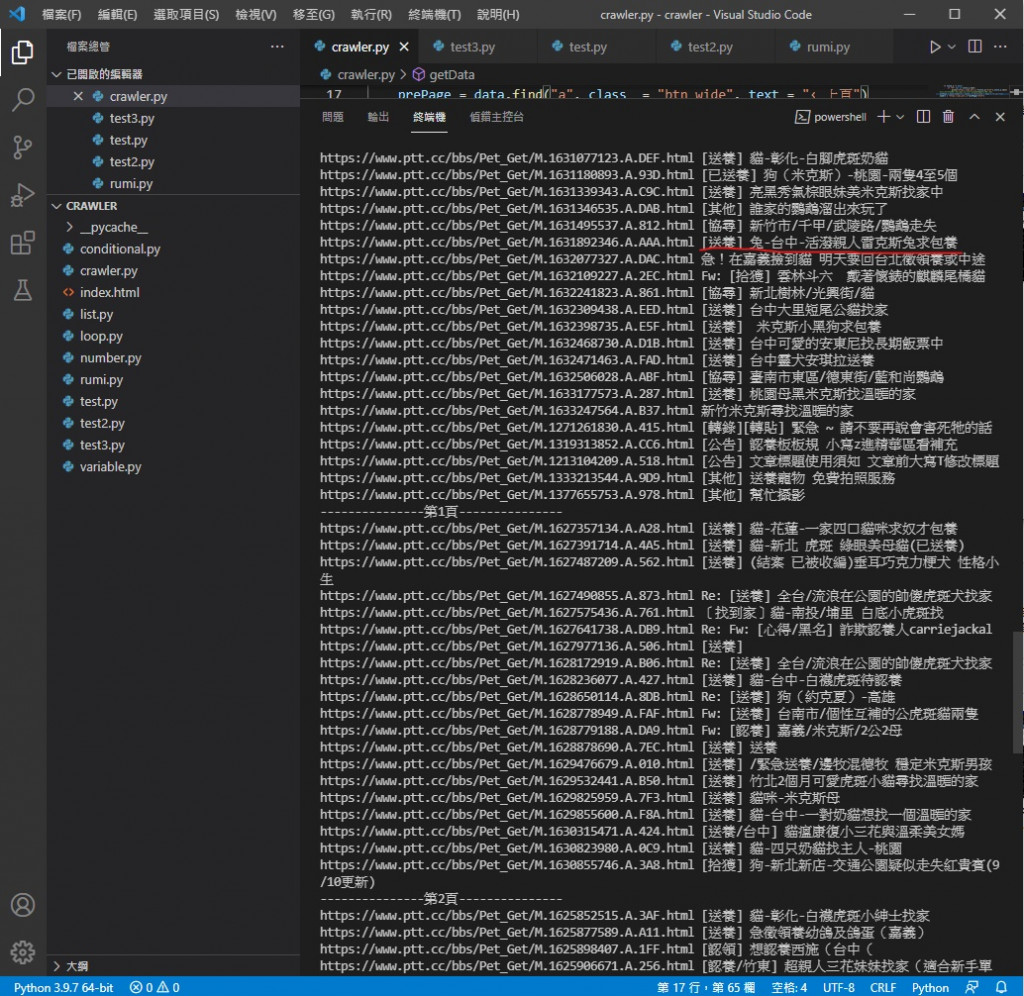Kill terminal with trash icon

[x=948, y=117]
